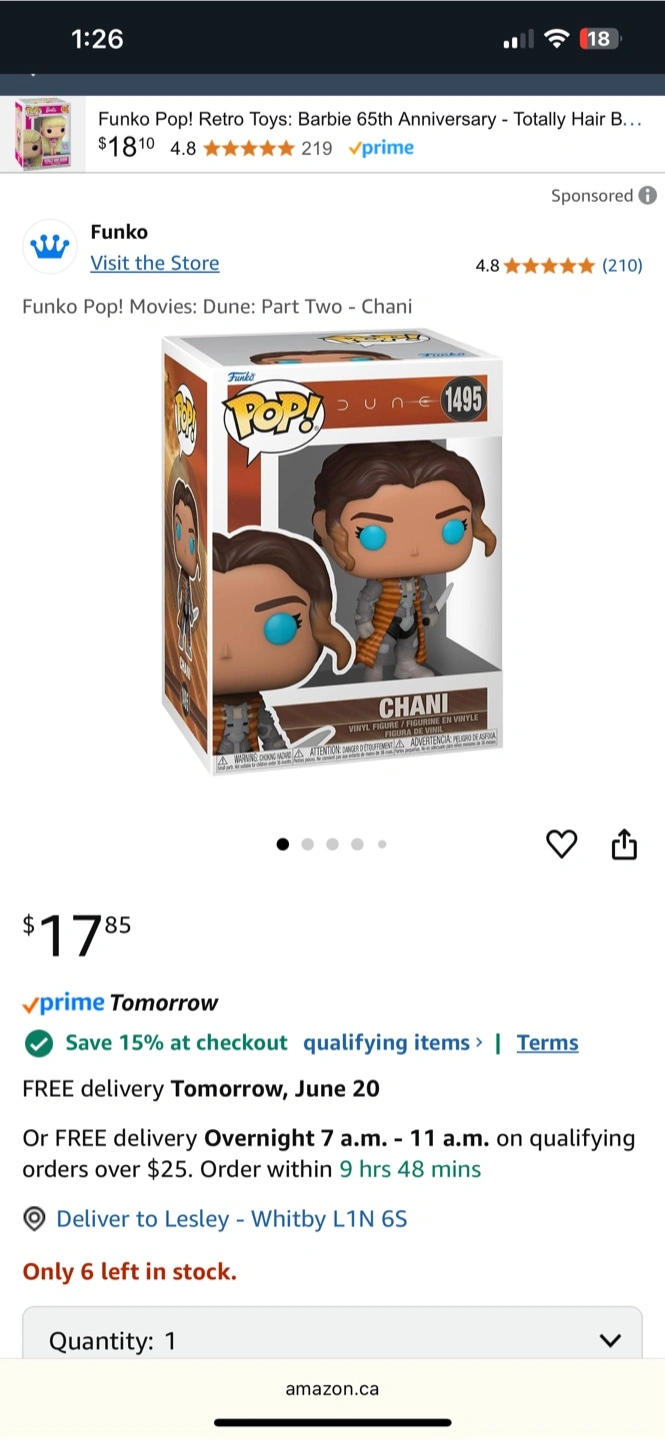Select the third image carousel dot
The height and width of the screenshot is (1440, 665).
[x=332, y=844]
